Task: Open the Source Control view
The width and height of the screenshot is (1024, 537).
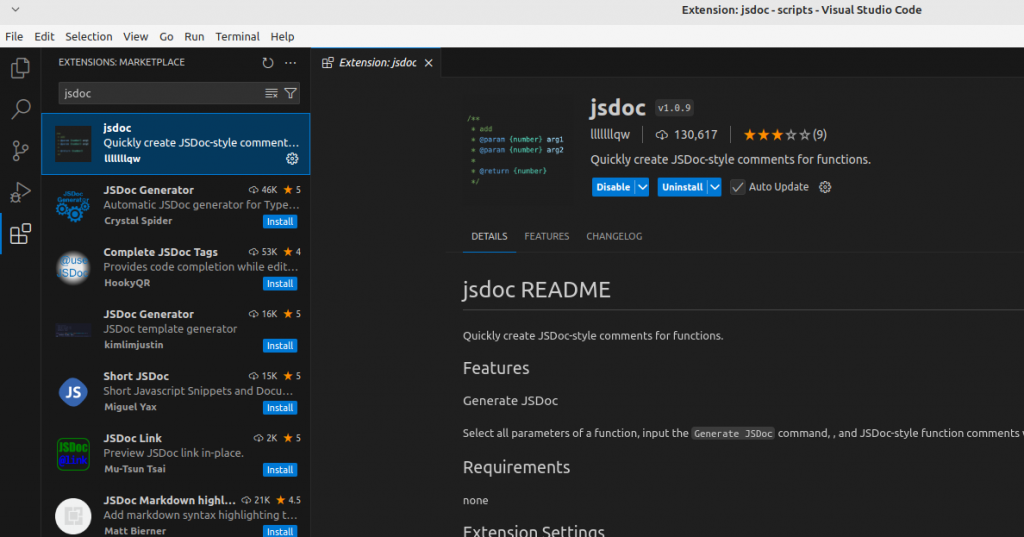Action: click(x=20, y=151)
